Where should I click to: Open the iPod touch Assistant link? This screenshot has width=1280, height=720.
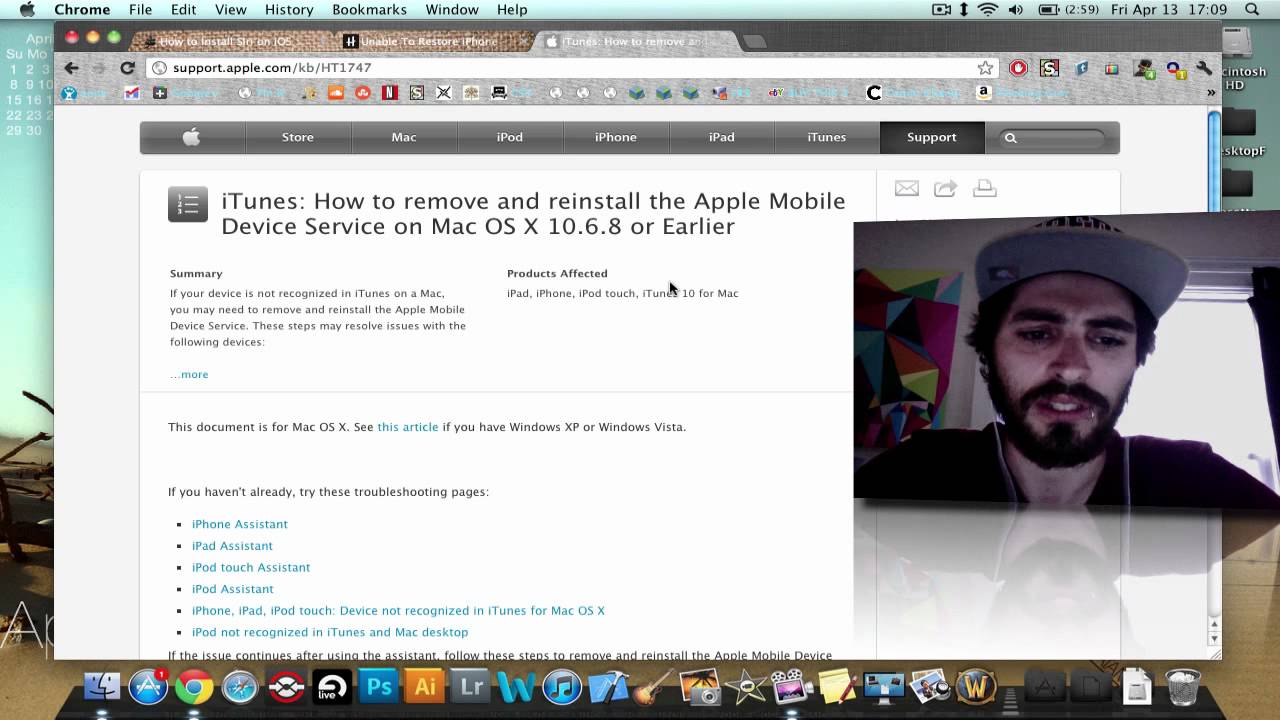(251, 567)
